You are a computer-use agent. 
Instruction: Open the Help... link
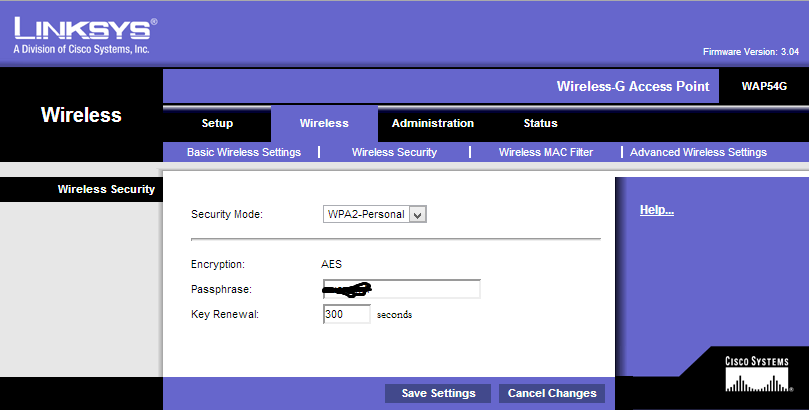tap(657, 210)
